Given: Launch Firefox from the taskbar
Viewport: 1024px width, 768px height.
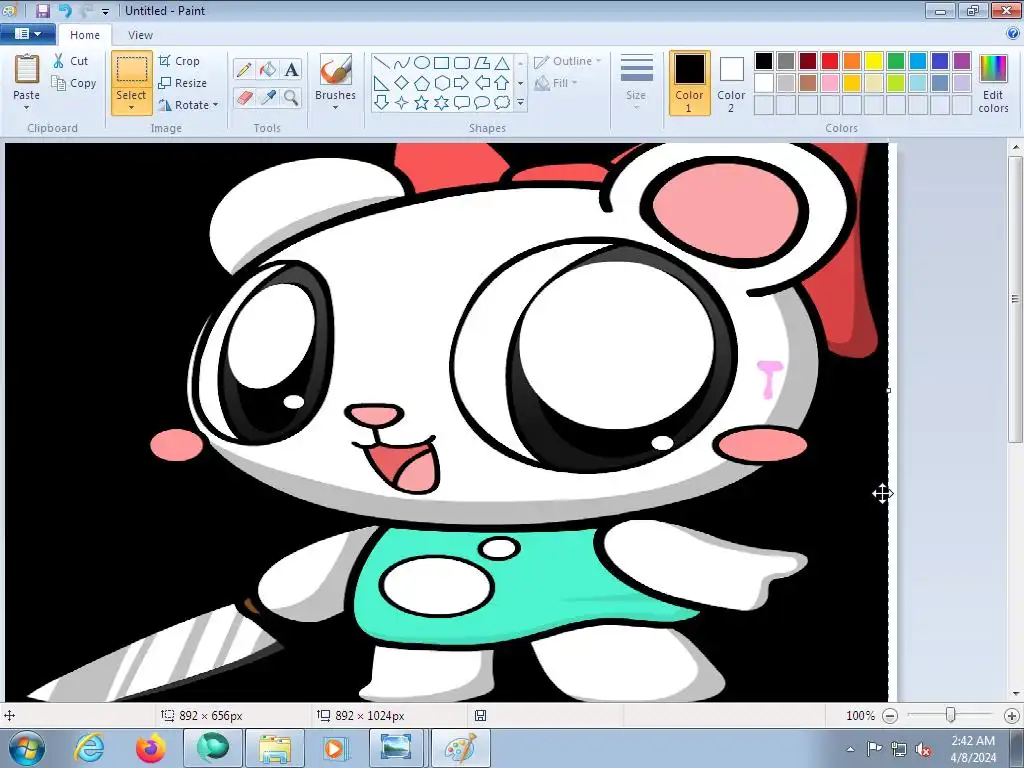Looking at the screenshot, I should tap(151, 748).
